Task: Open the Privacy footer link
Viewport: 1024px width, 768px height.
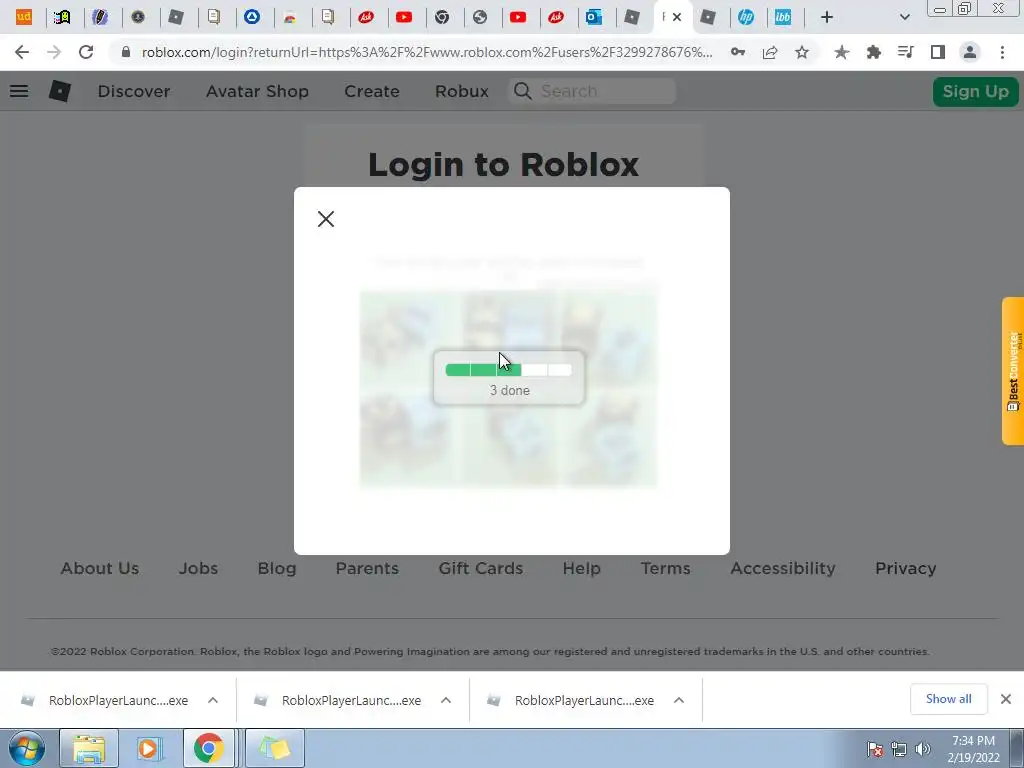Action: (x=905, y=568)
